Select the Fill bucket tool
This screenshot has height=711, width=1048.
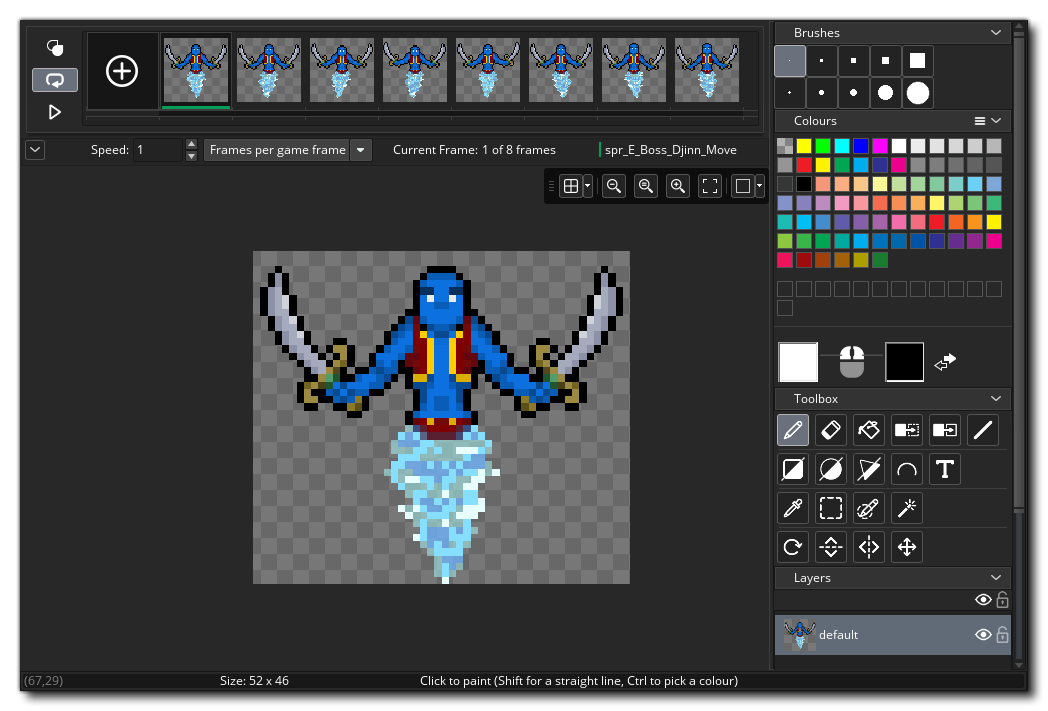pos(868,430)
